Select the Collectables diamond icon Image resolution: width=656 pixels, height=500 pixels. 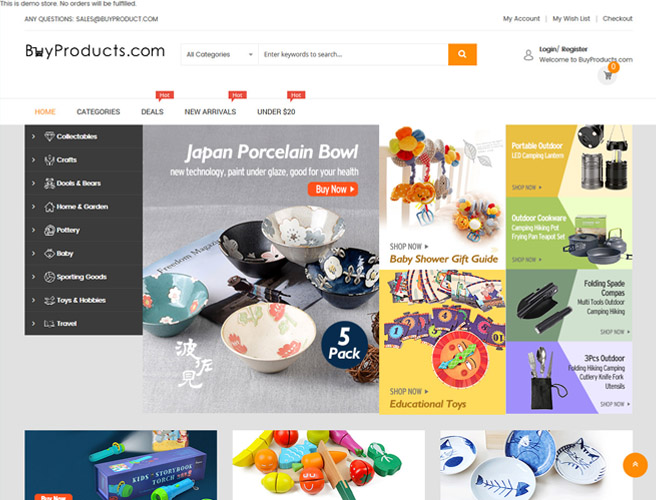coord(49,136)
